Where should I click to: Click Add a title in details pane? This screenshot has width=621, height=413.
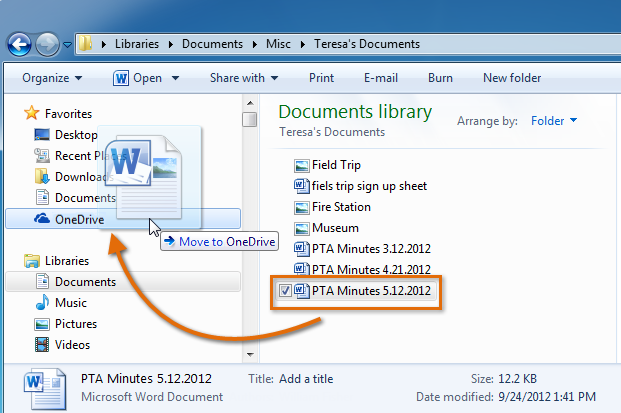(306, 379)
